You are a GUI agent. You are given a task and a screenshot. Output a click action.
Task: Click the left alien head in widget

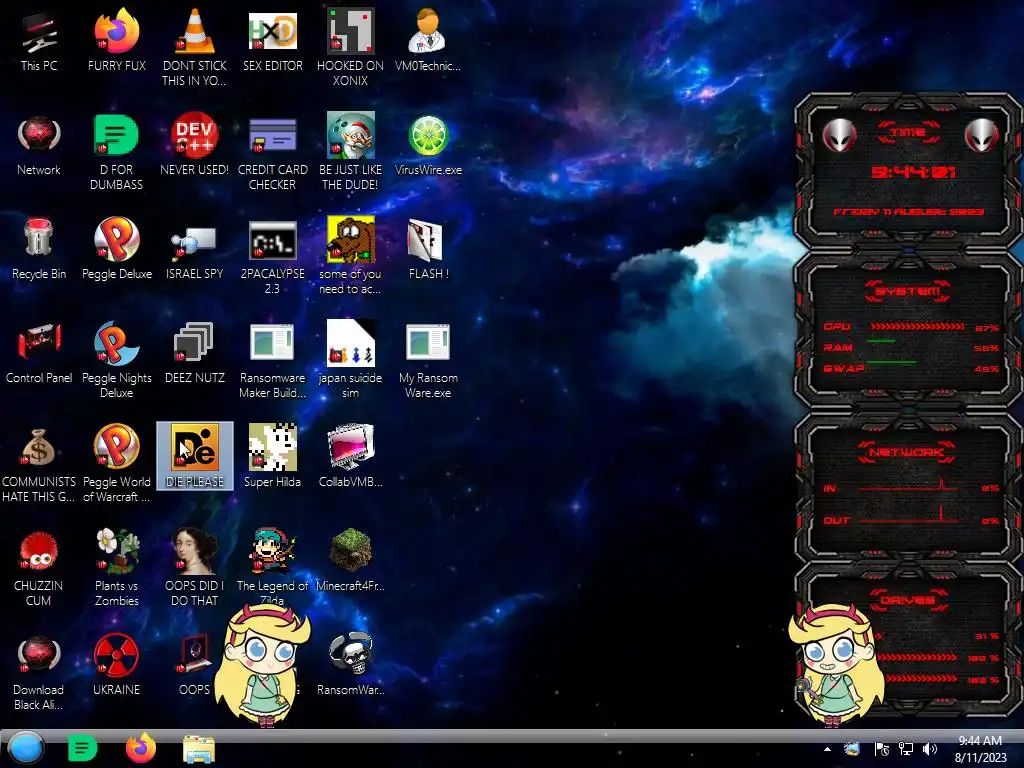click(x=839, y=136)
